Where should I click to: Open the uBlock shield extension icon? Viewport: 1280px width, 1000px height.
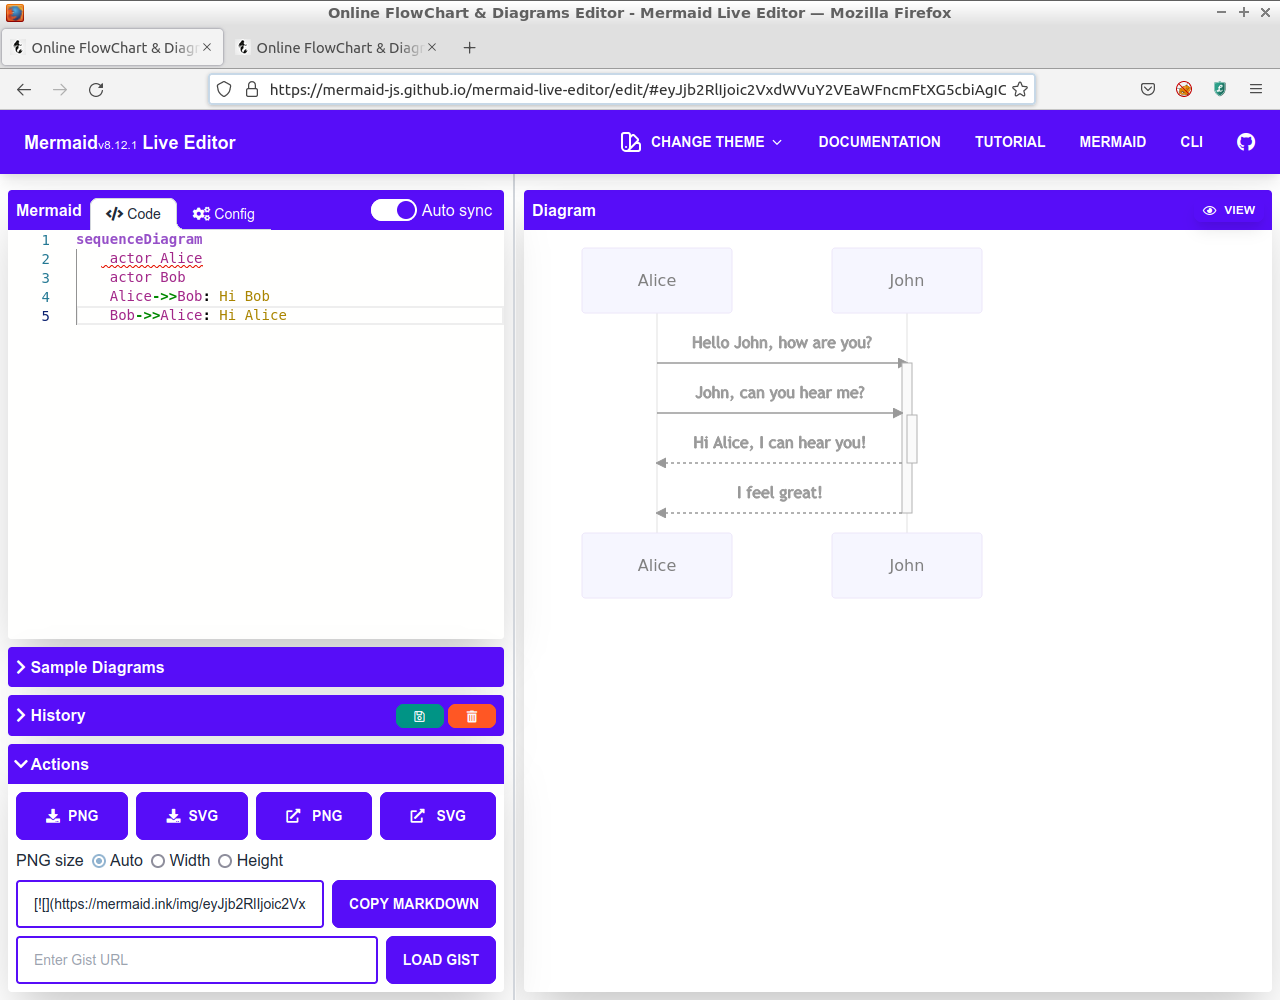point(1220,89)
